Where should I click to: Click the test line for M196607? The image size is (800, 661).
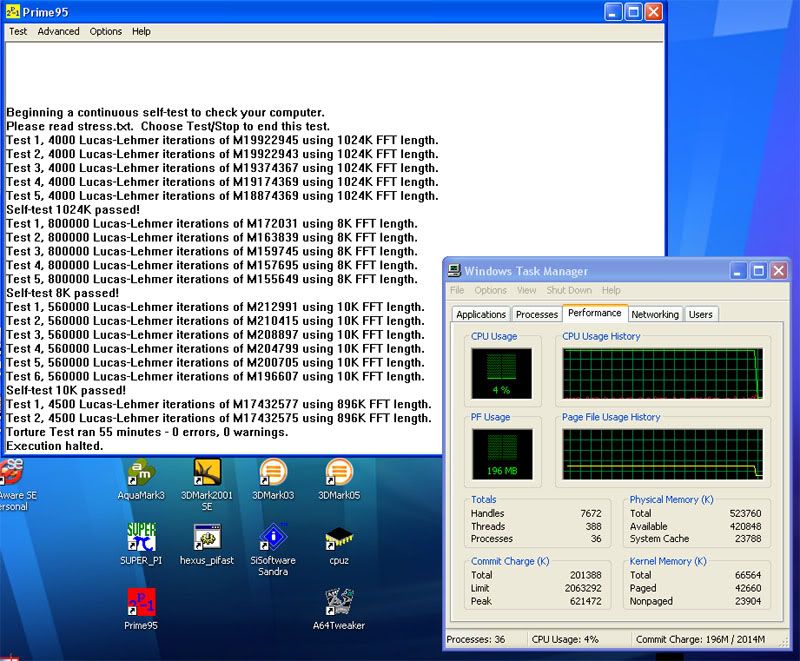click(x=215, y=376)
